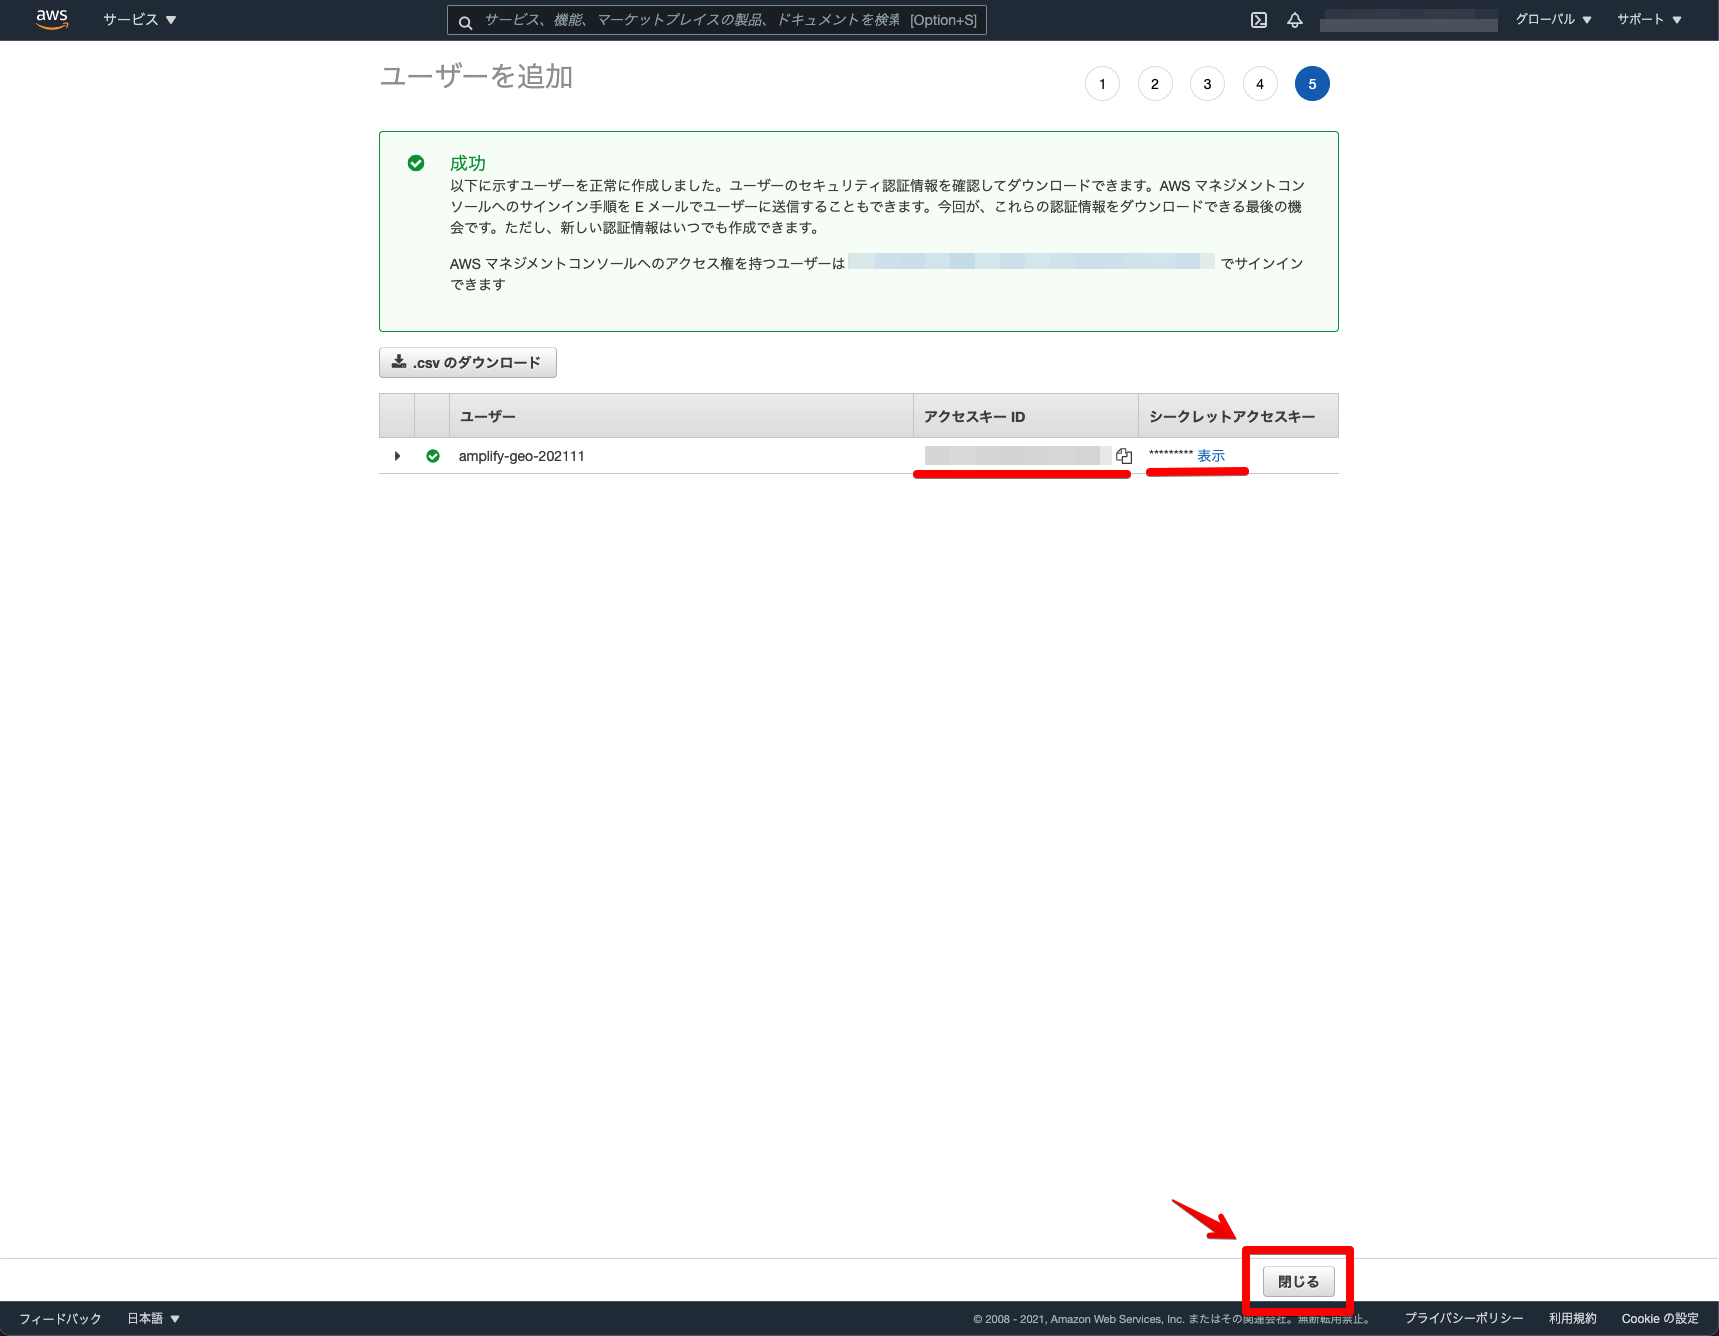Go to wizard step 4

point(1260,84)
